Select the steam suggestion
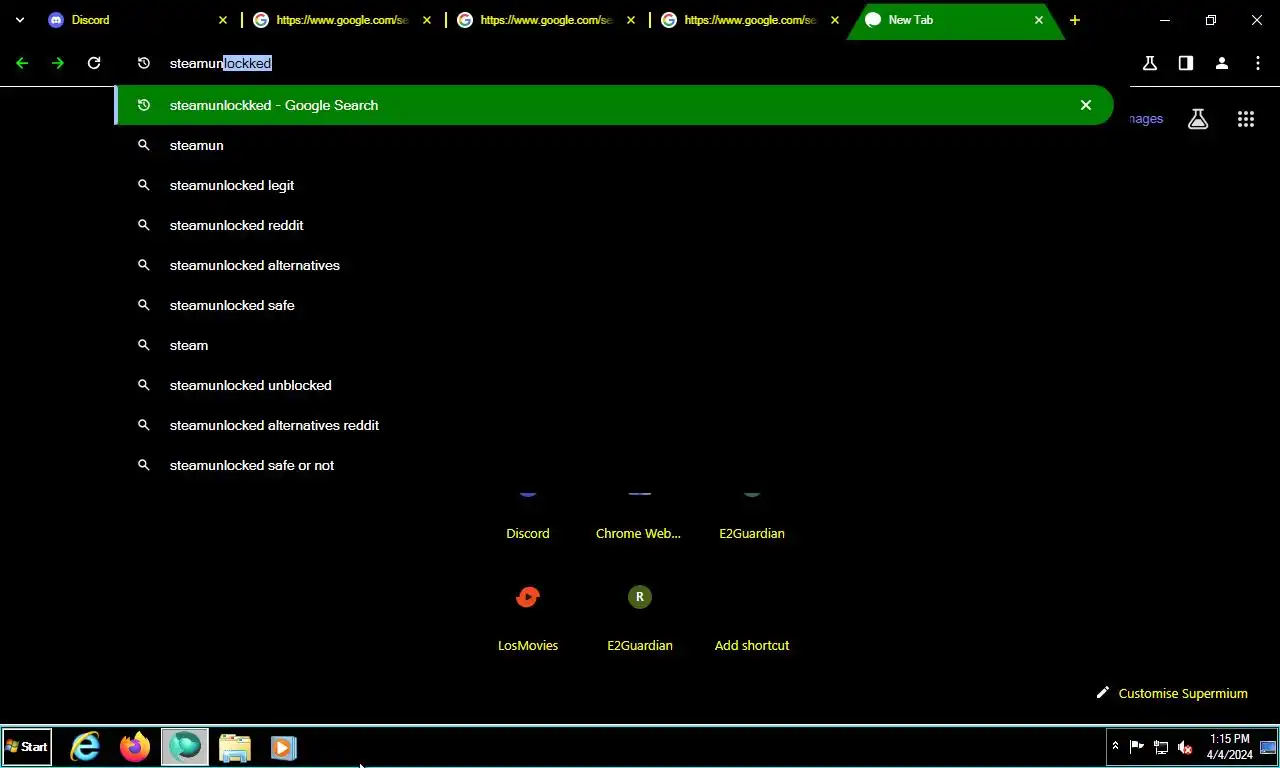 click(614, 345)
